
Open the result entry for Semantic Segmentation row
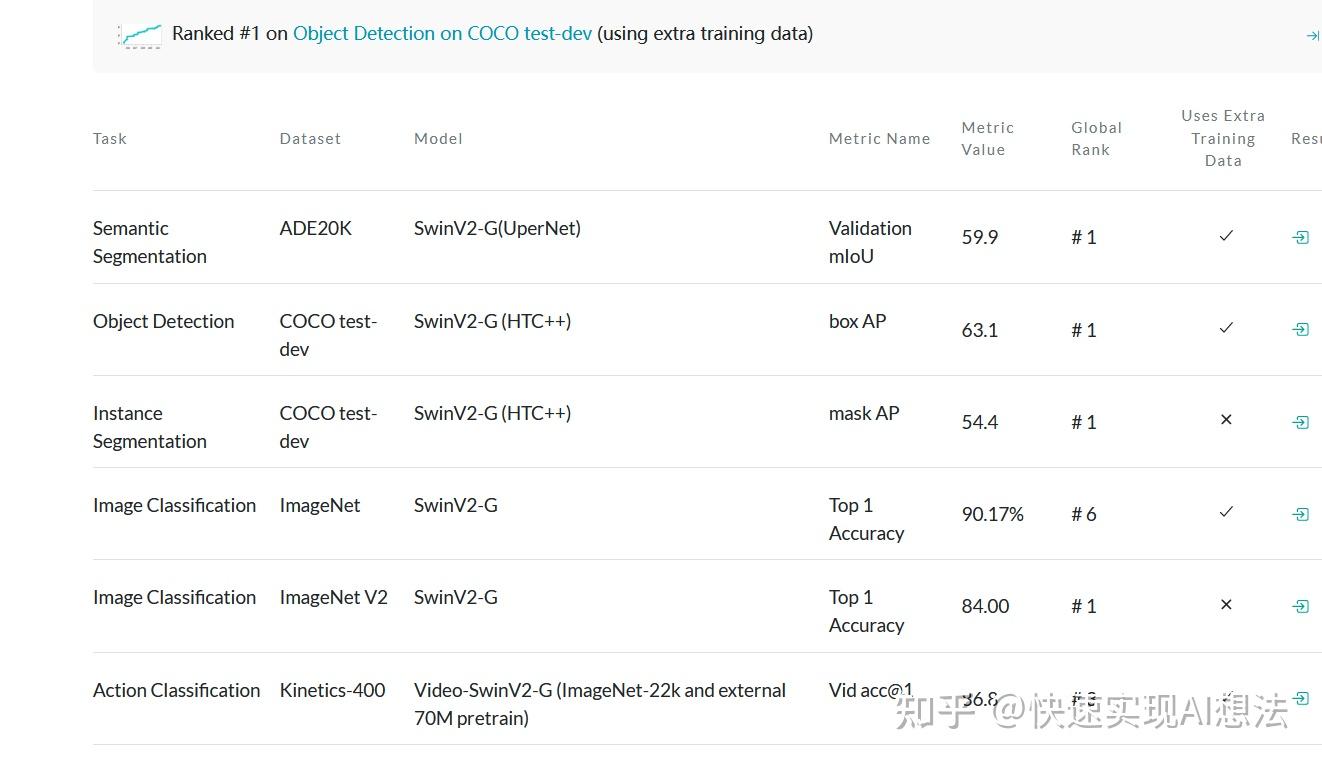click(x=1300, y=237)
